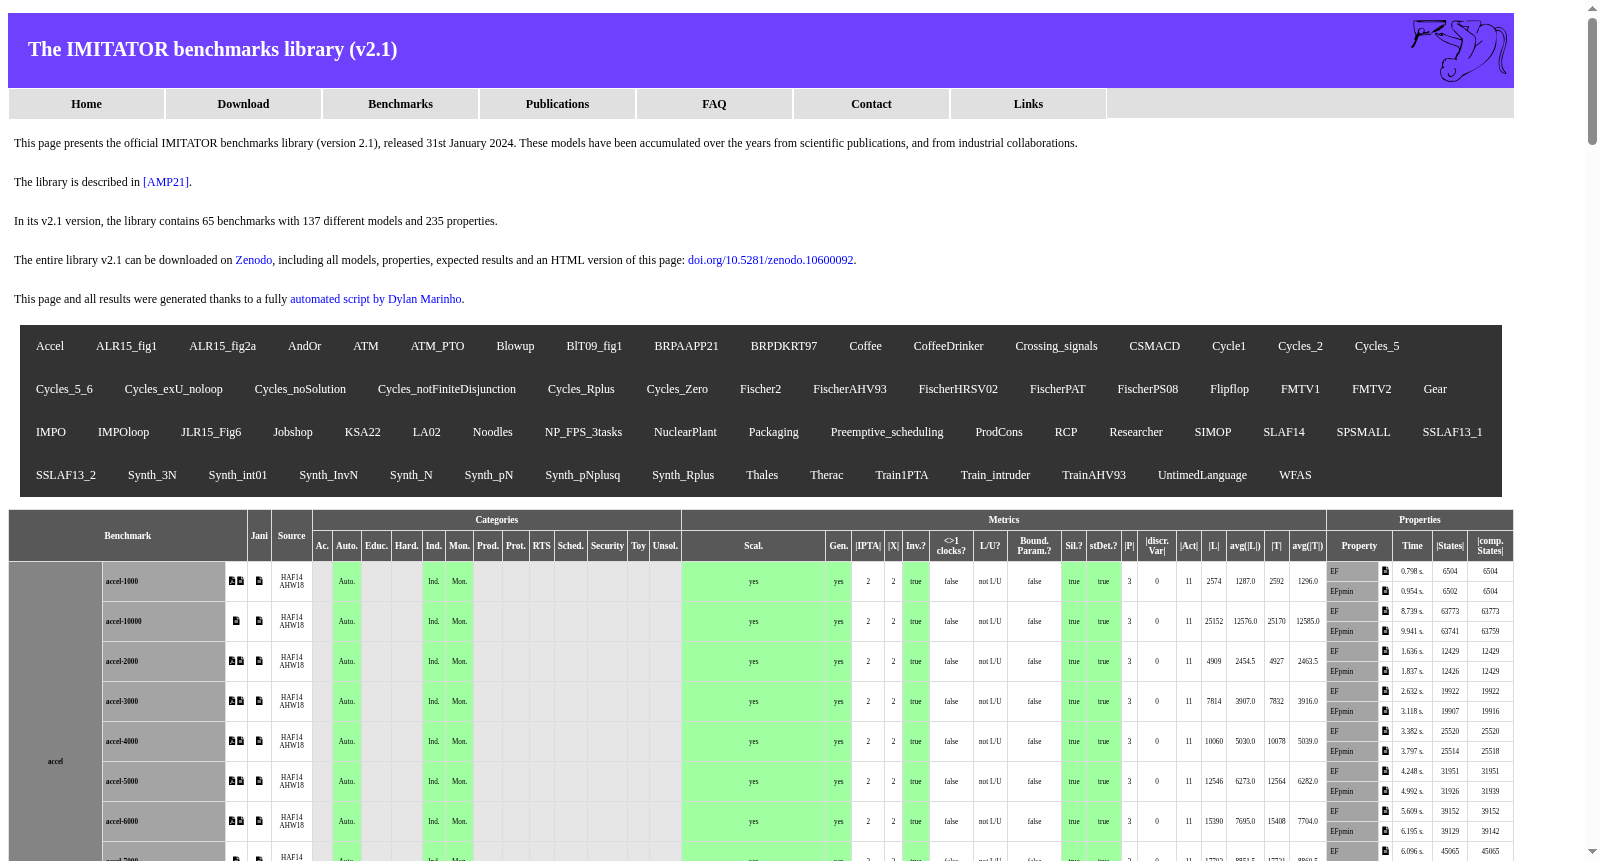Viewport: 1600px width, 861px height.
Task: Open the model file icon for accel-10000
Action: click(x=236, y=621)
